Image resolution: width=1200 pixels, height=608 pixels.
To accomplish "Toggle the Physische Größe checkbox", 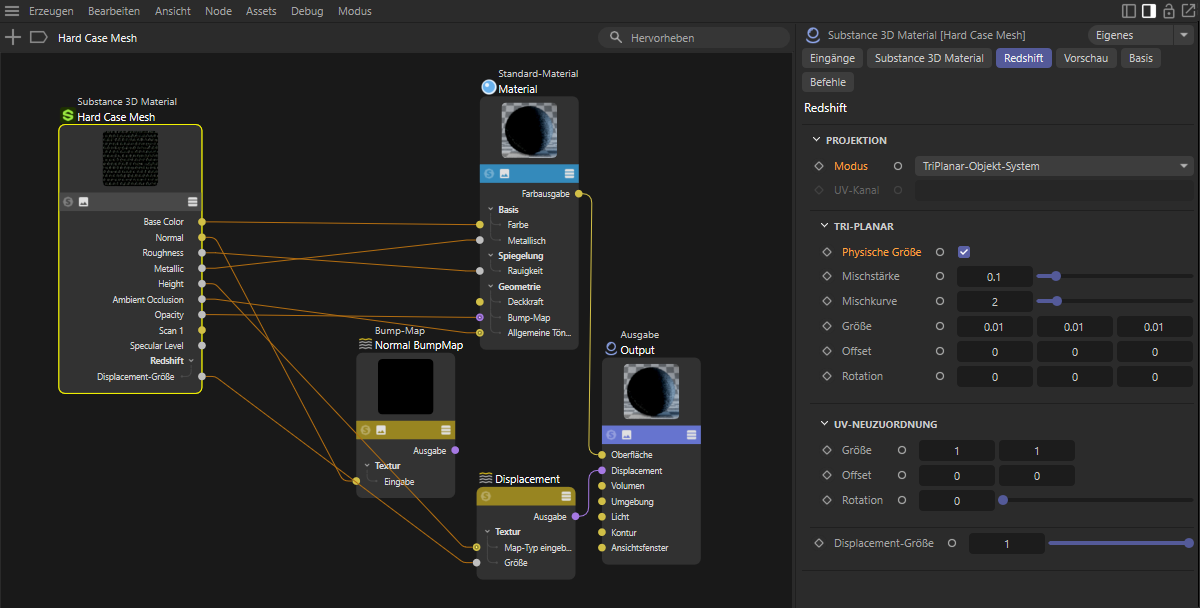I will (x=964, y=252).
